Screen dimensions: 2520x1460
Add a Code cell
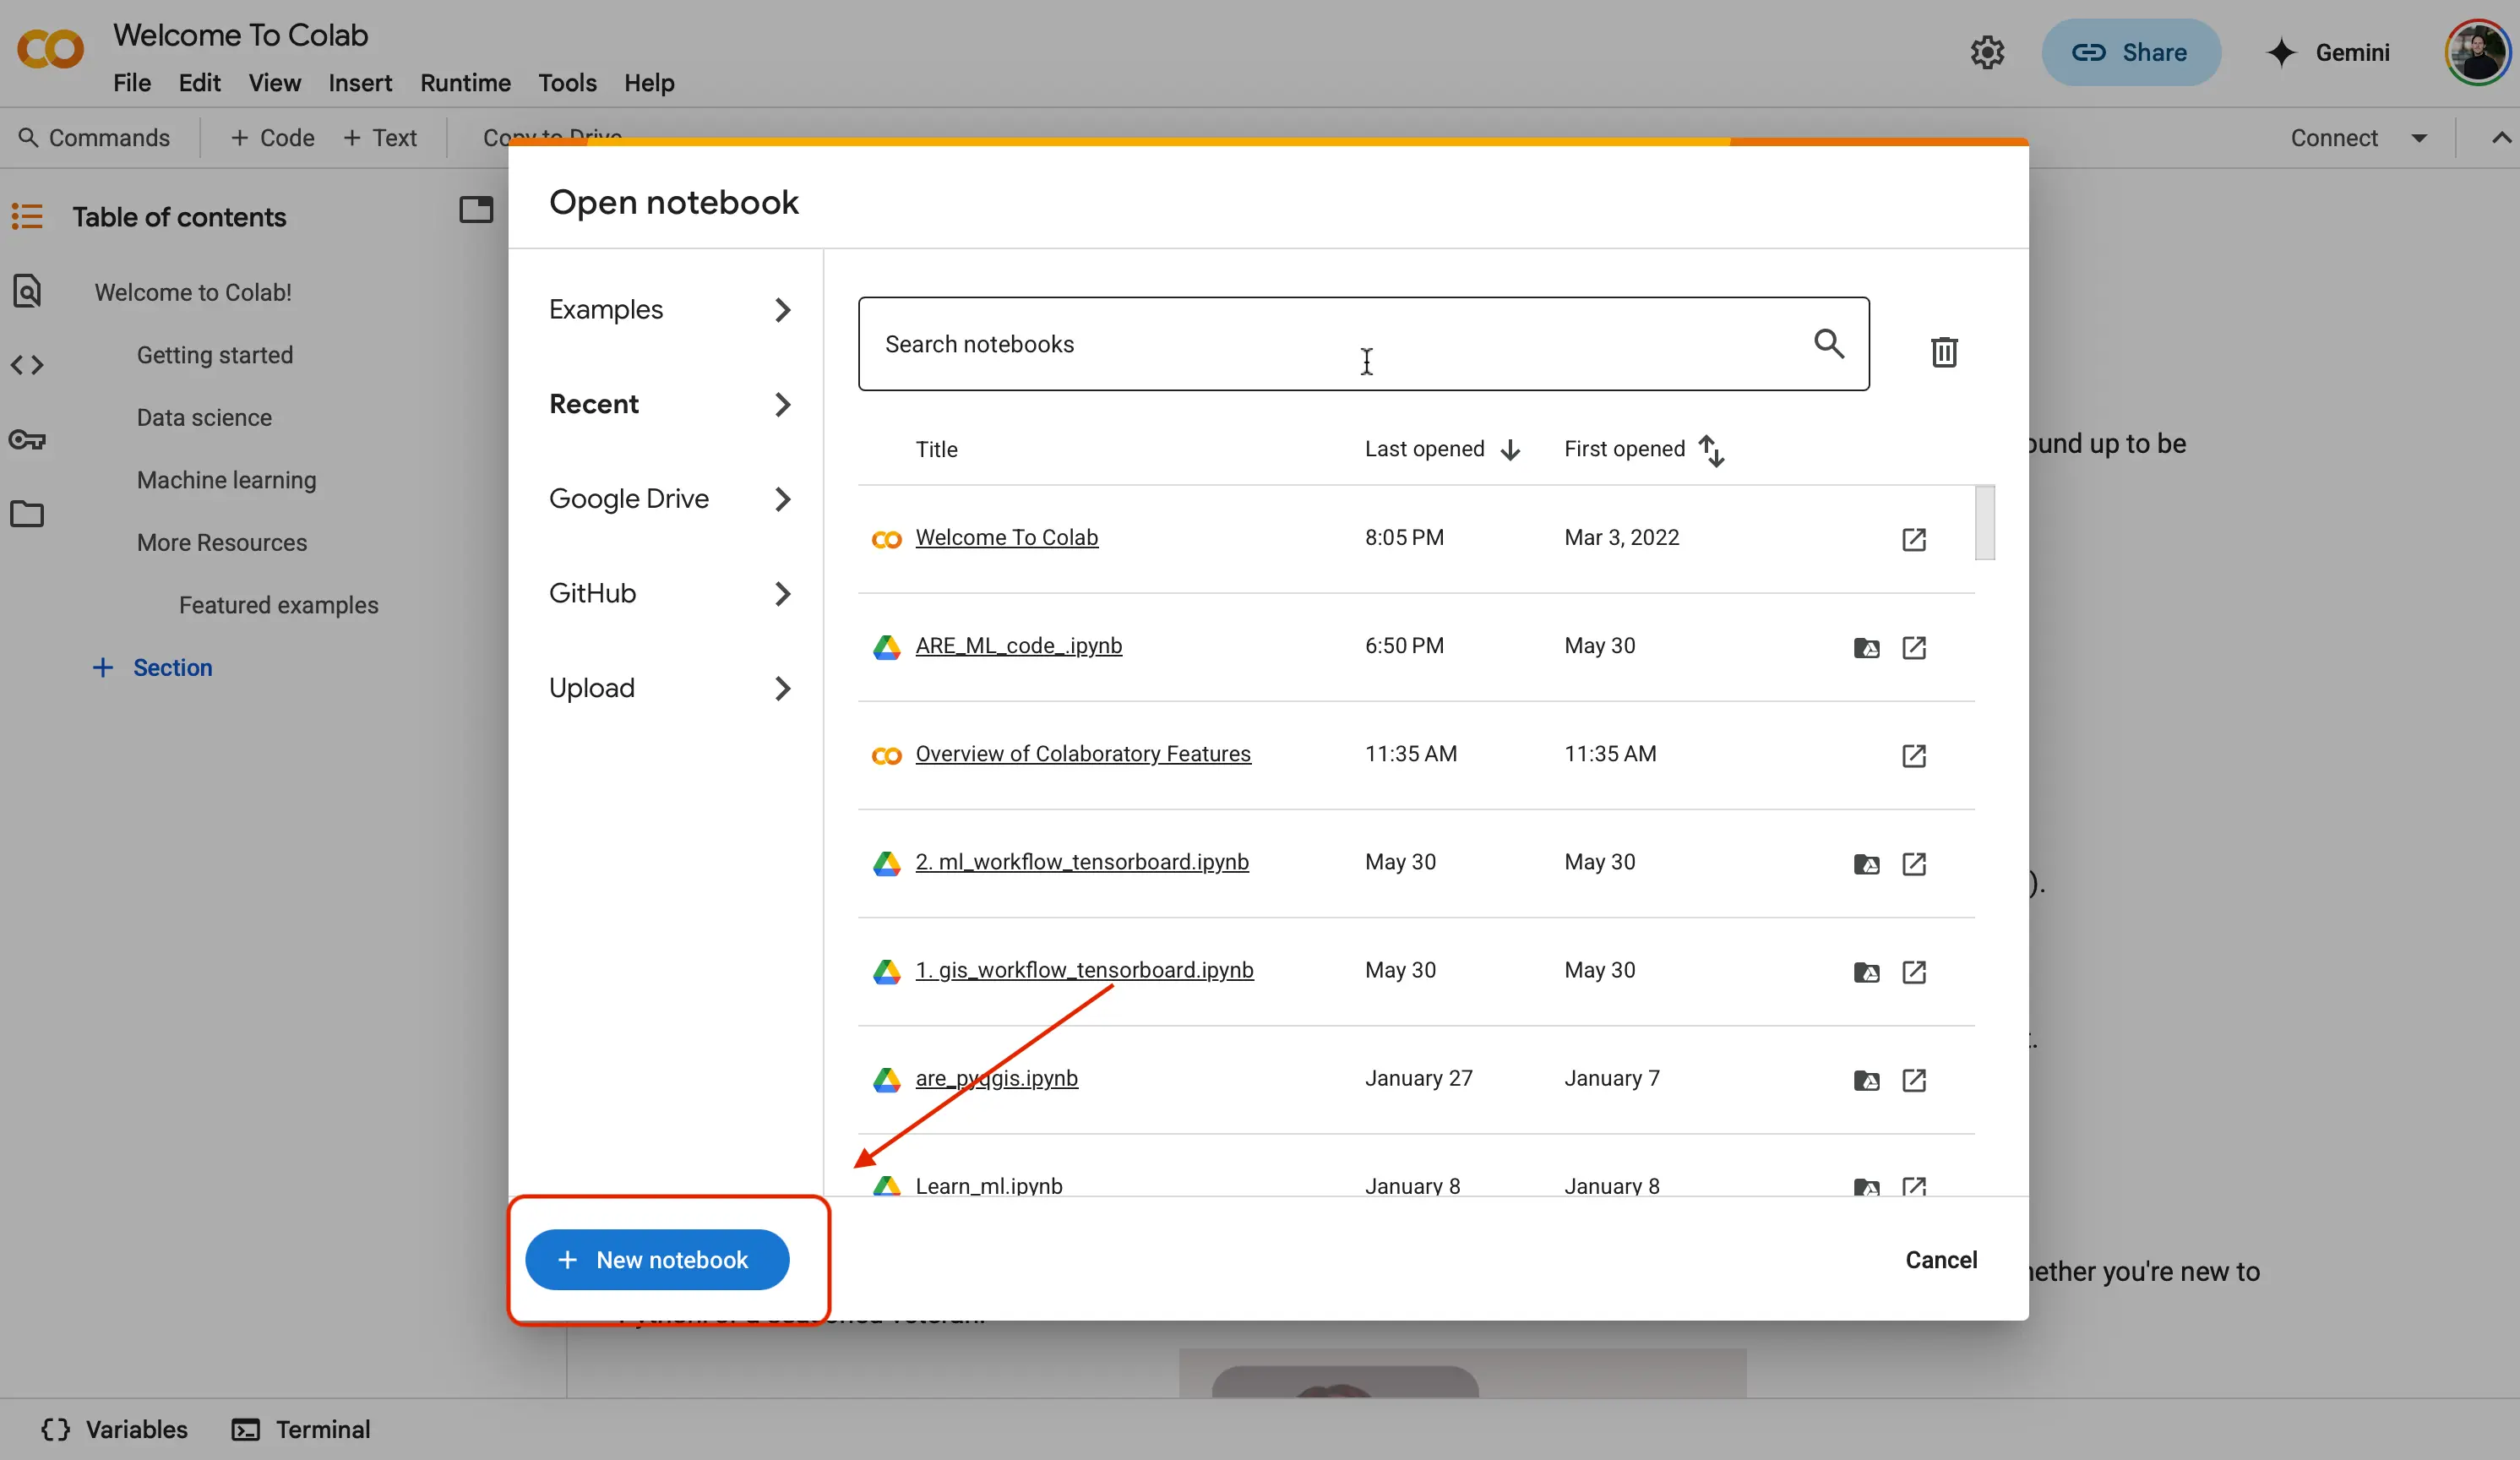tap(272, 138)
